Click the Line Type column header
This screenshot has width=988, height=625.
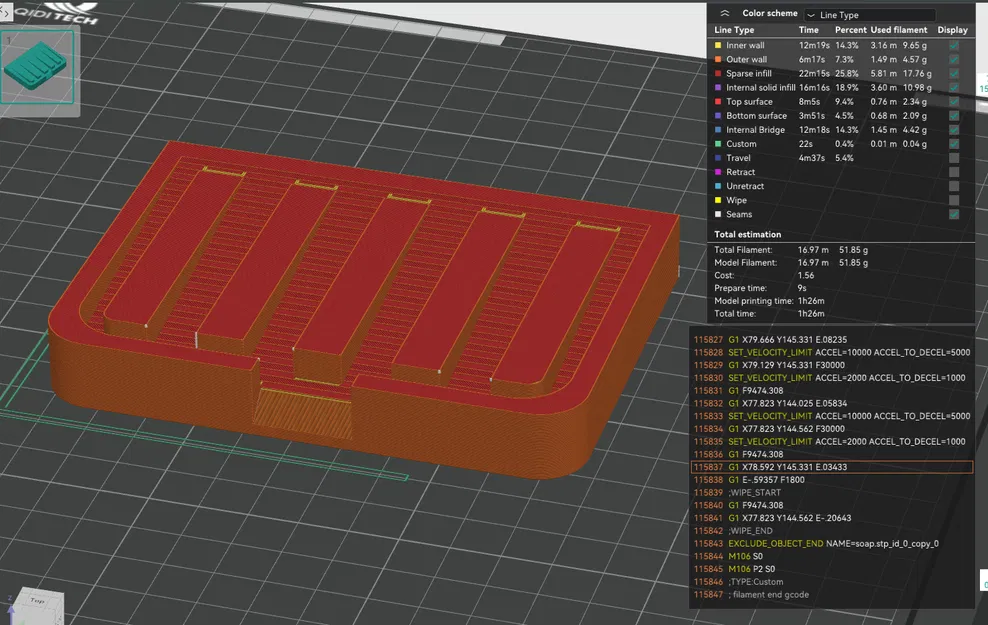[x=734, y=30]
